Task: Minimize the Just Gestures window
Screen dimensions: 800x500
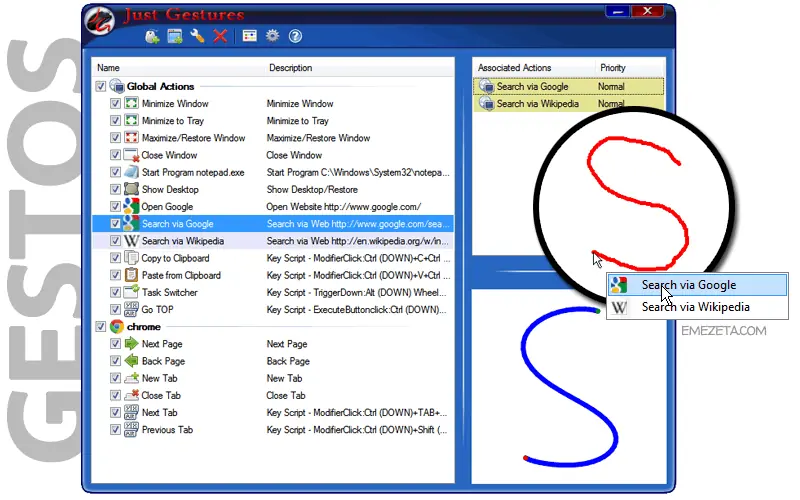Action: pyautogui.click(x=617, y=11)
